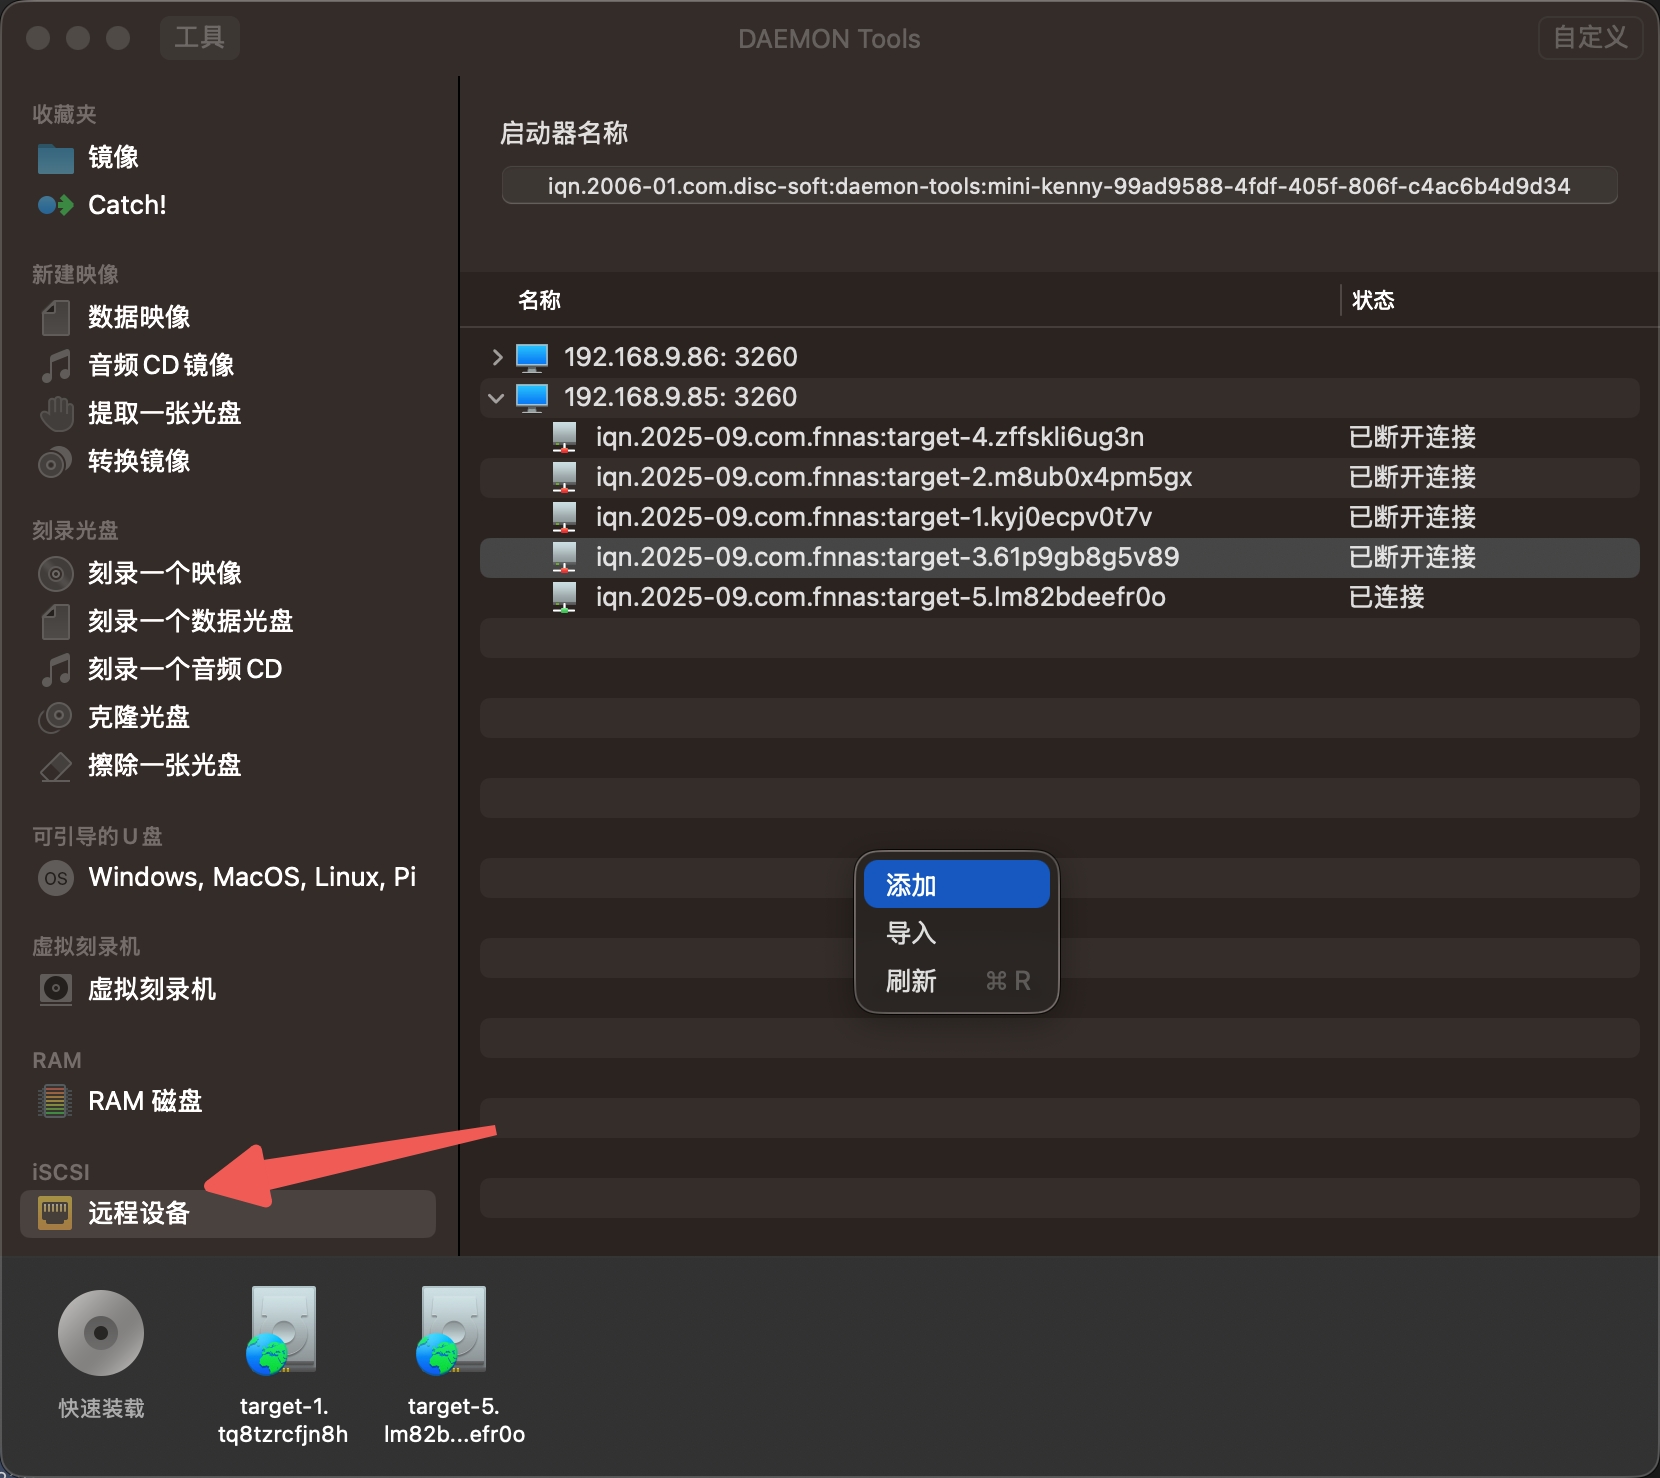Screen dimensions: 1660x1478
Task: Select mounted device target-5.lm82b...efr0o icon
Action: [453, 1330]
